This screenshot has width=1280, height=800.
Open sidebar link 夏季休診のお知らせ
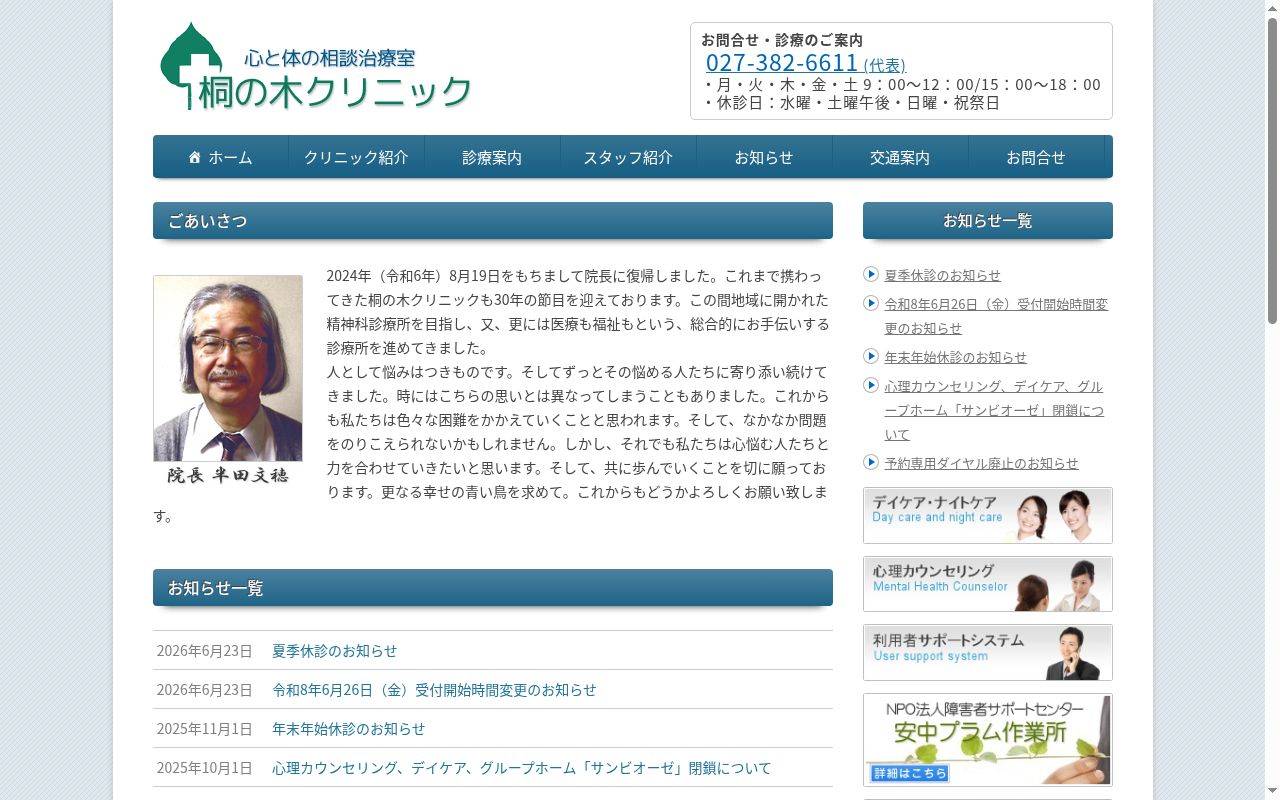coord(942,275)
